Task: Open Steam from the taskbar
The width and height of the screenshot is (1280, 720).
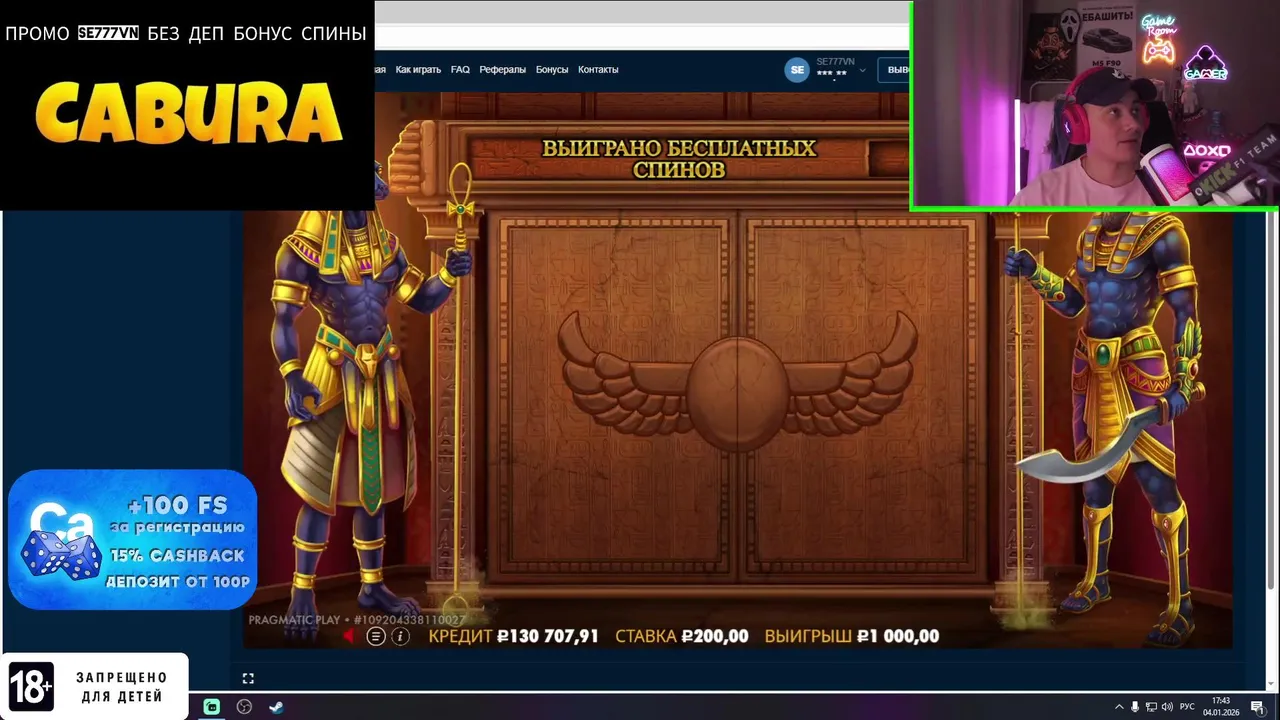Action: click(x=276, y=707)
